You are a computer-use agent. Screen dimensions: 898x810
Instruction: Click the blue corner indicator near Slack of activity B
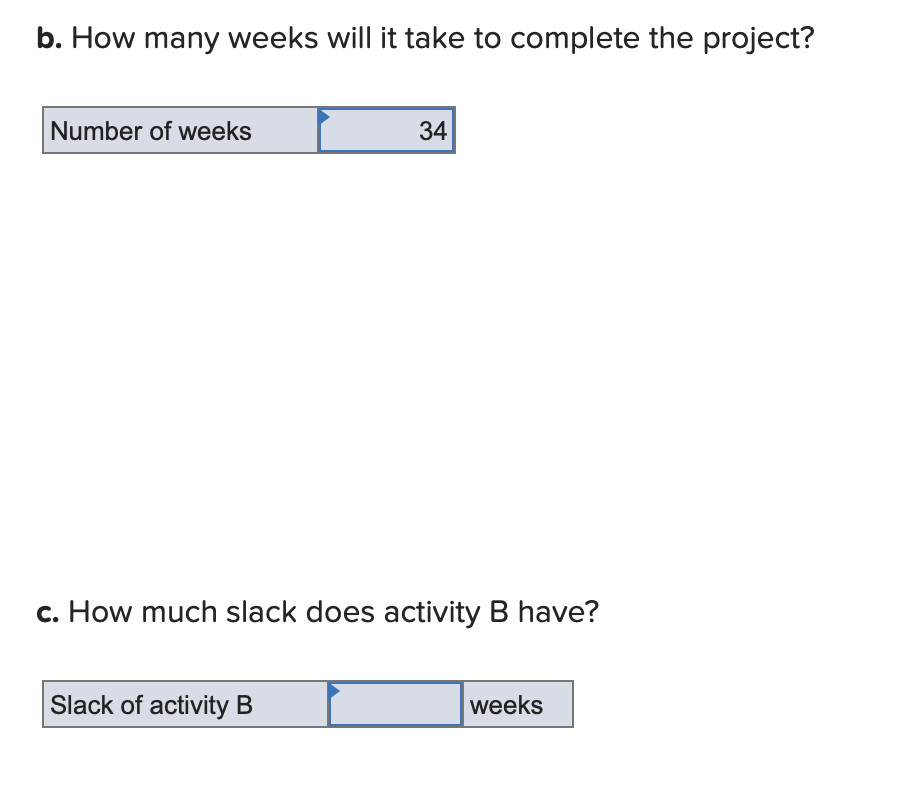tap(333, 688)
